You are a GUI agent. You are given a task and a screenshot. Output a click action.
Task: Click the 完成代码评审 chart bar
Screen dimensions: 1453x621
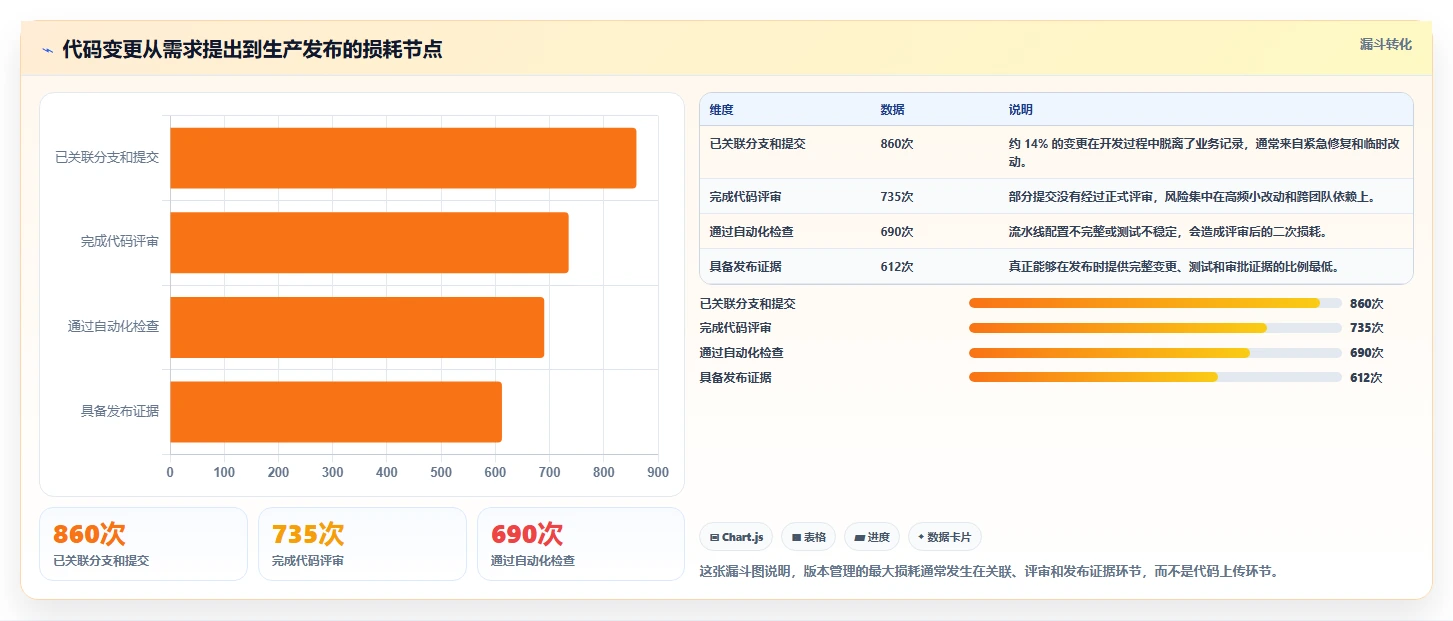[369, 242]
